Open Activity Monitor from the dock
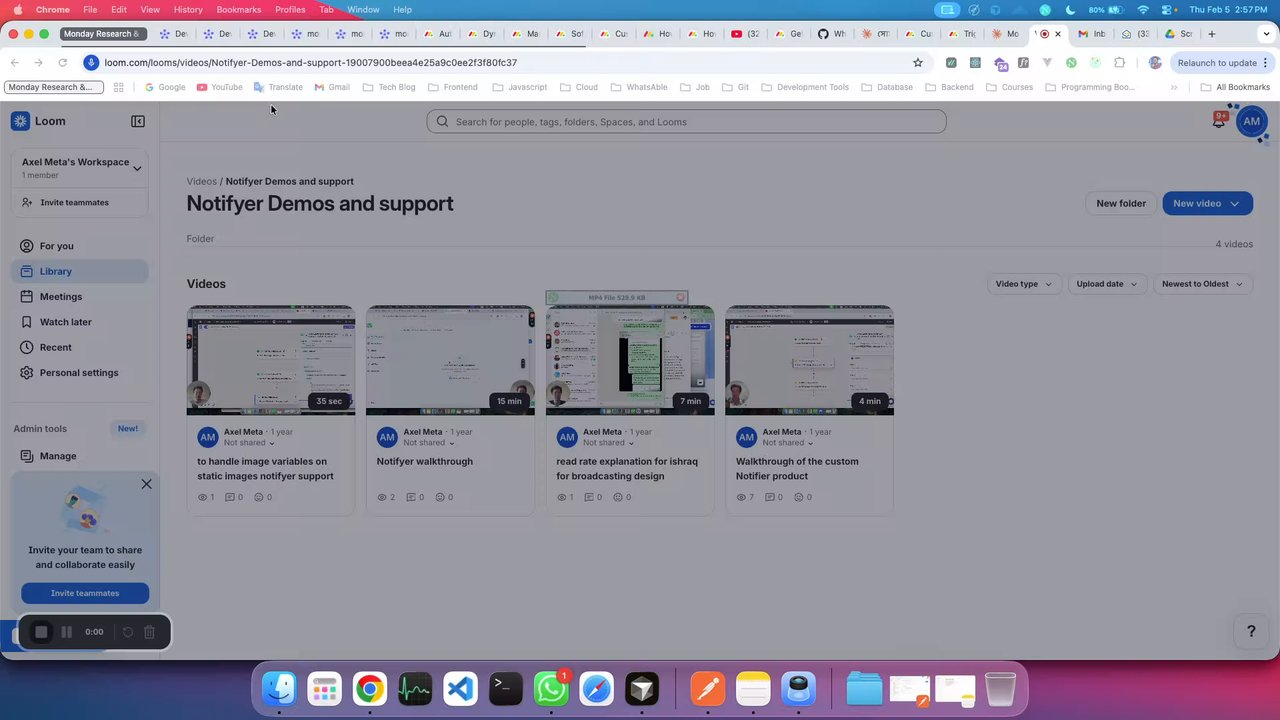The width and height of the screenshot is (1280, 720). tap(415, 689)
